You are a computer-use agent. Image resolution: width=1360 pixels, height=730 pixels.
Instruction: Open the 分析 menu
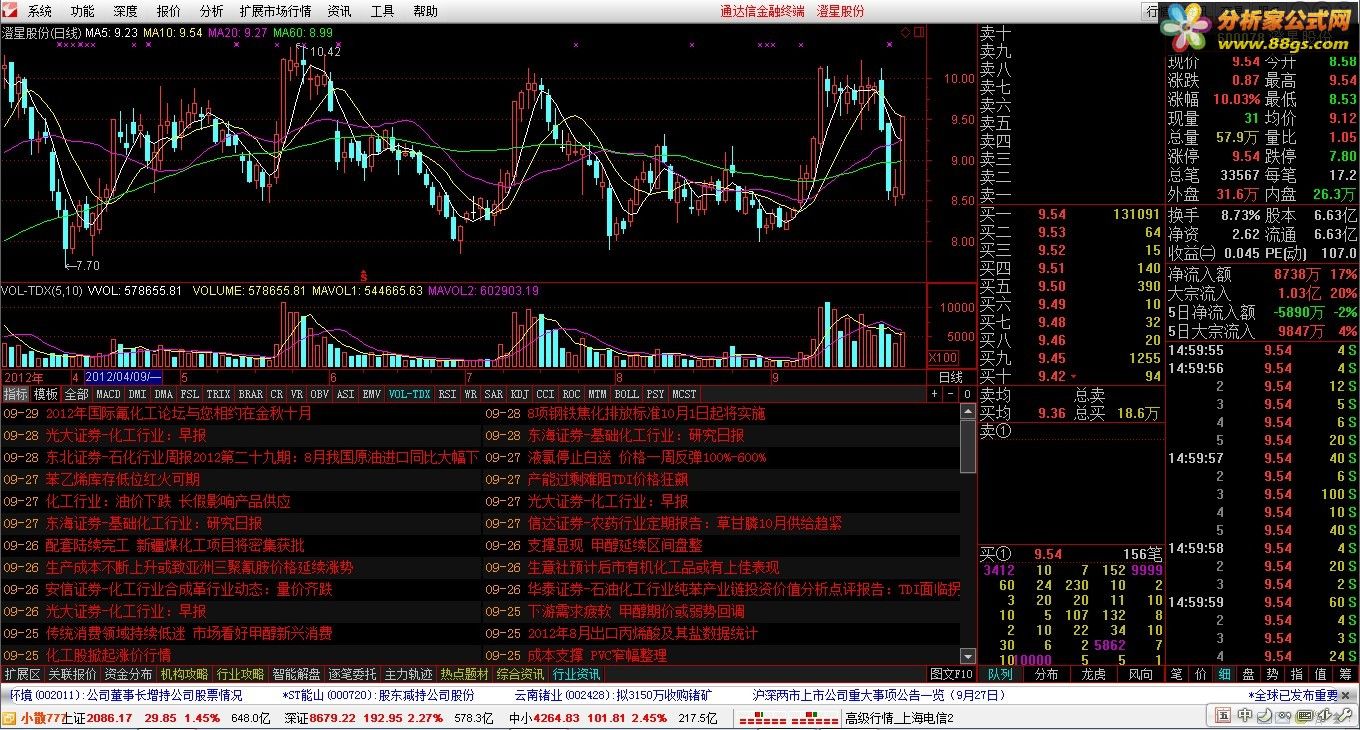click(211, 12)
